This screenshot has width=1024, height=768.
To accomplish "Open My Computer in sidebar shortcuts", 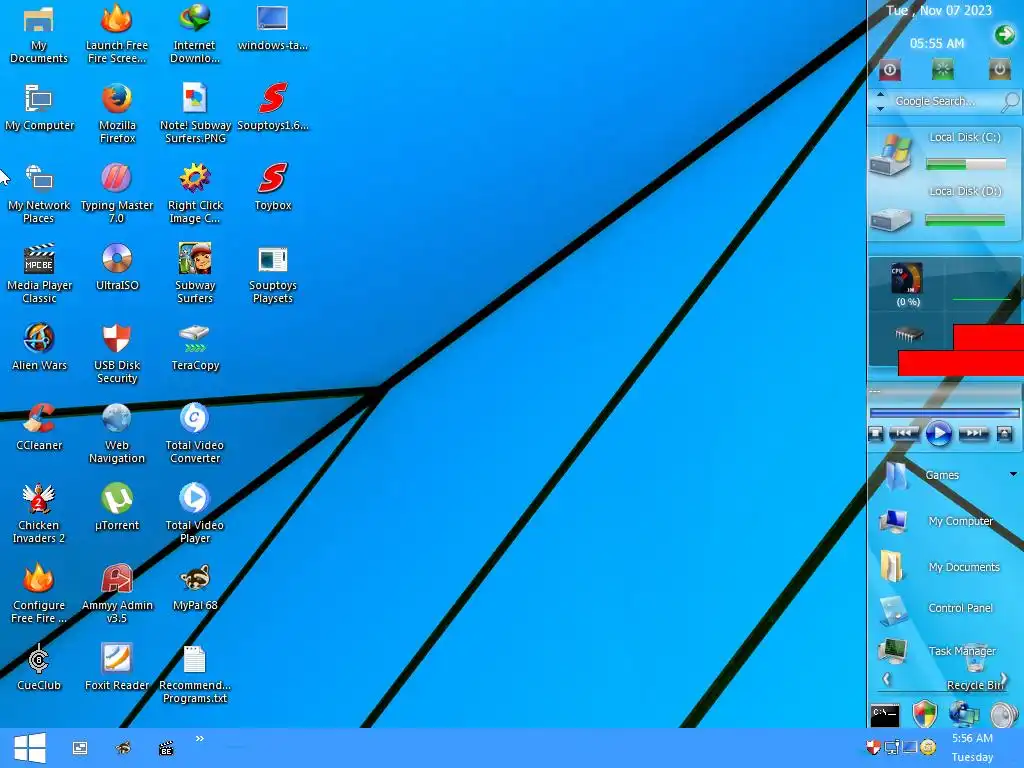I will (938, 521).
